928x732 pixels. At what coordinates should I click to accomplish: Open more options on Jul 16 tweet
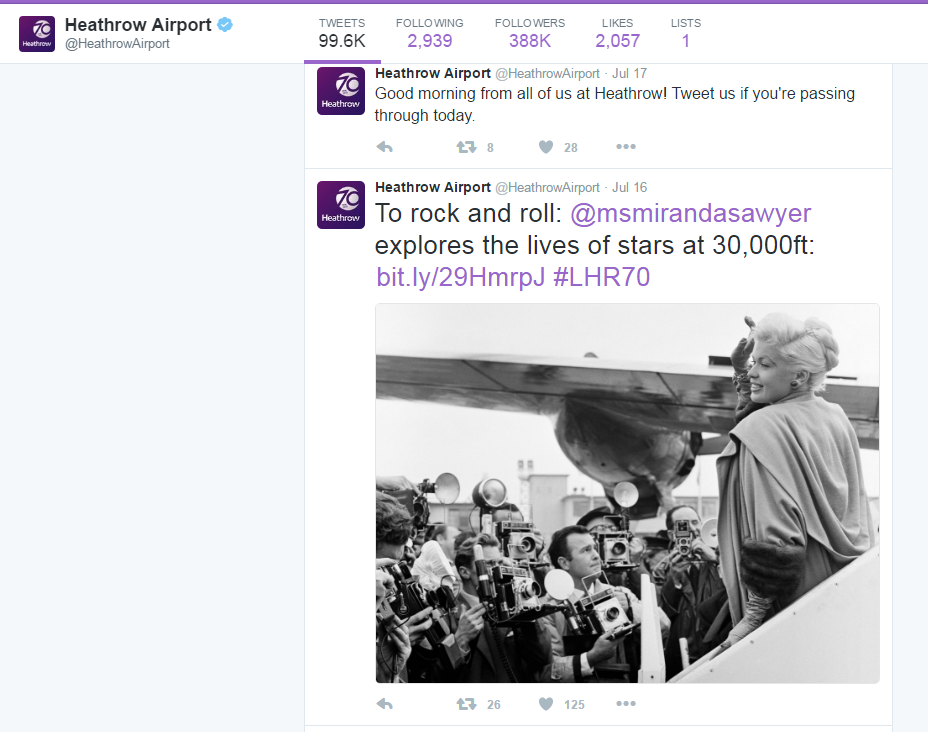(x=626, y=703)
